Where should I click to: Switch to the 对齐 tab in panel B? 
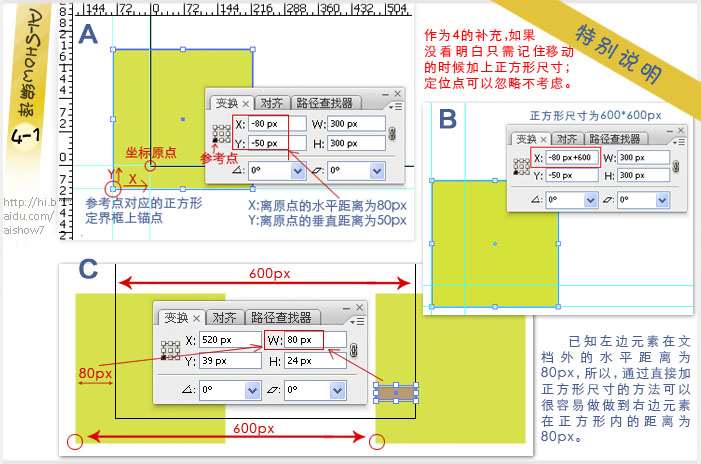click(566, 139)
